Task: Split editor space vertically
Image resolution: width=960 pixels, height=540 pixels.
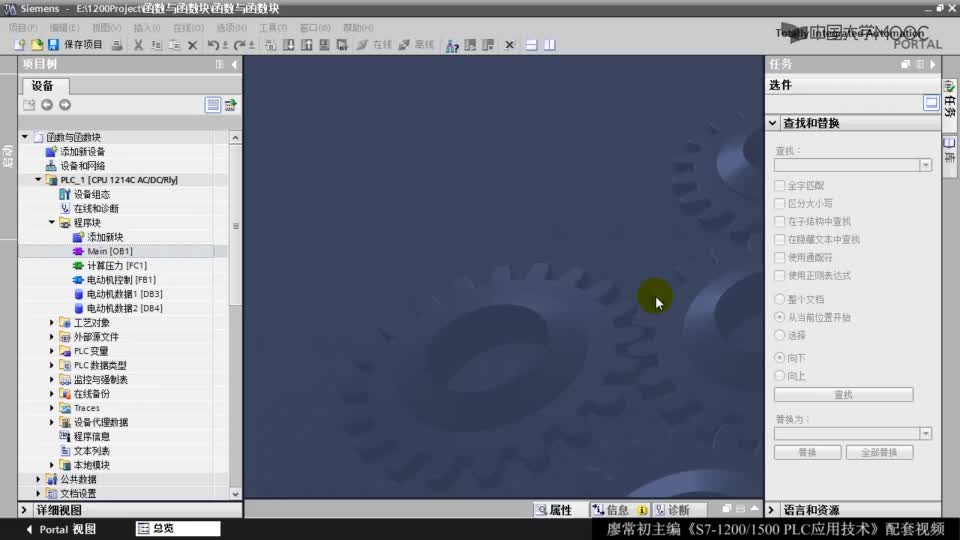Action: [x=549, y=45]
